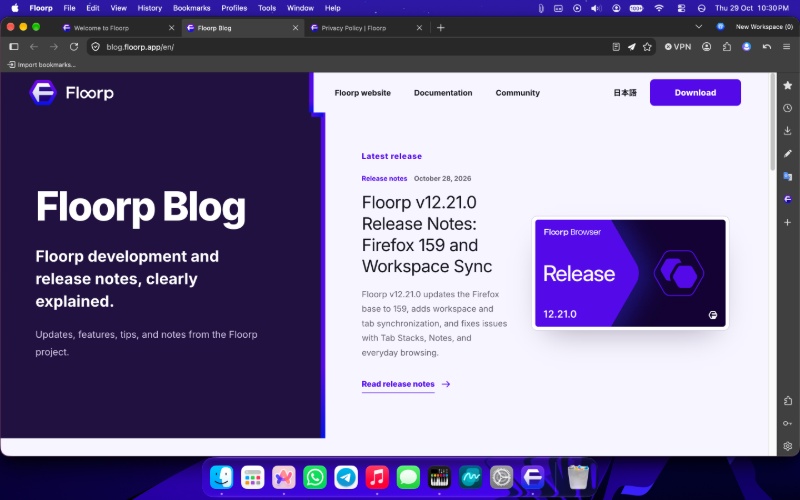
Task: Open Telegram from the Dock
Action: point(346,478)
